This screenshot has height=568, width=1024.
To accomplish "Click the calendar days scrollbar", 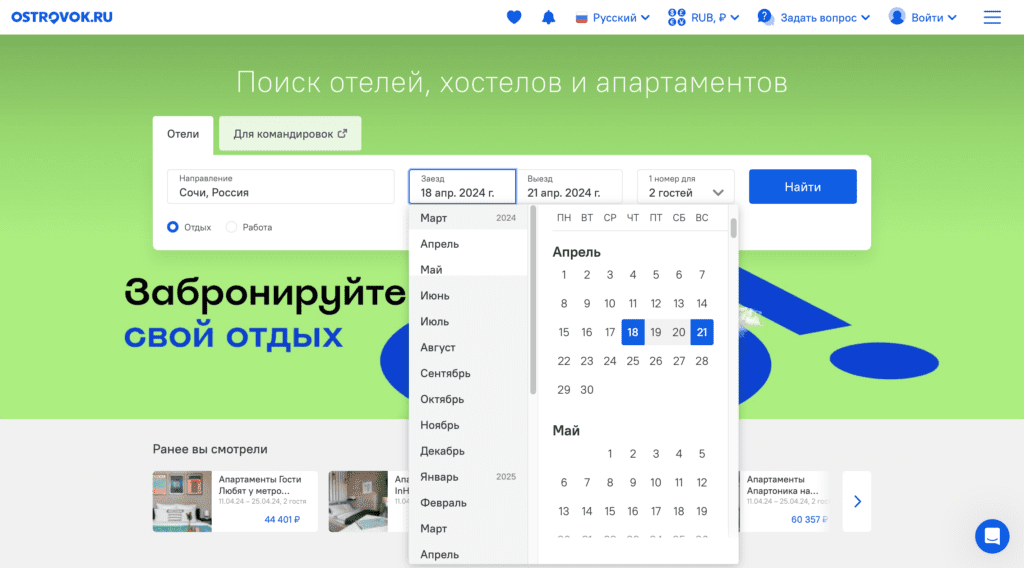I will tap(733, 228).
